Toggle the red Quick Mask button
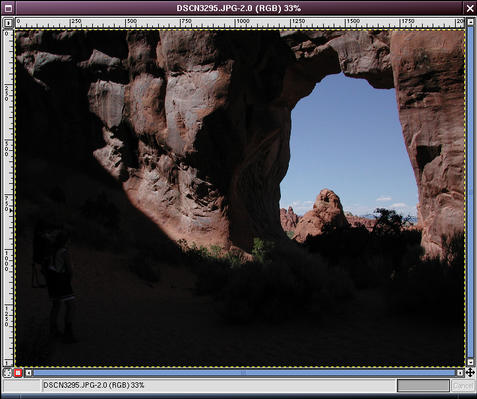The height and width of the screenshot is (399, 477). click(18, 373)
